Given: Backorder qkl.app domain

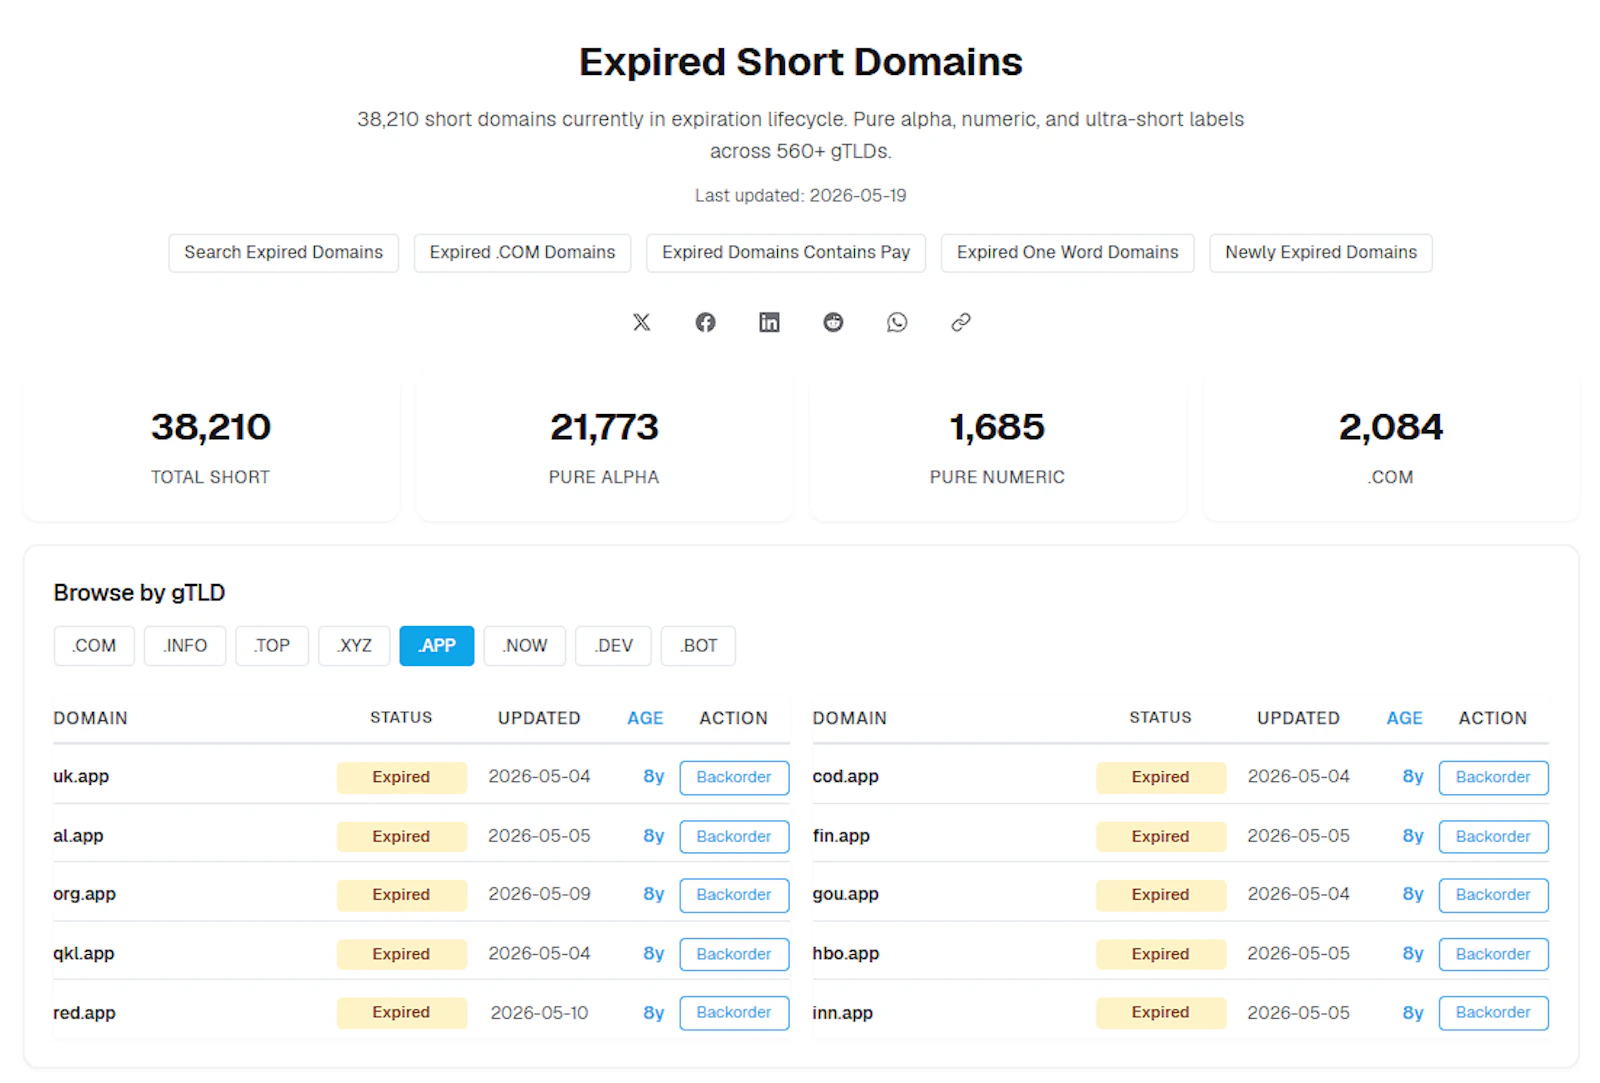Looking at the screenshot, I should point(734,954).
